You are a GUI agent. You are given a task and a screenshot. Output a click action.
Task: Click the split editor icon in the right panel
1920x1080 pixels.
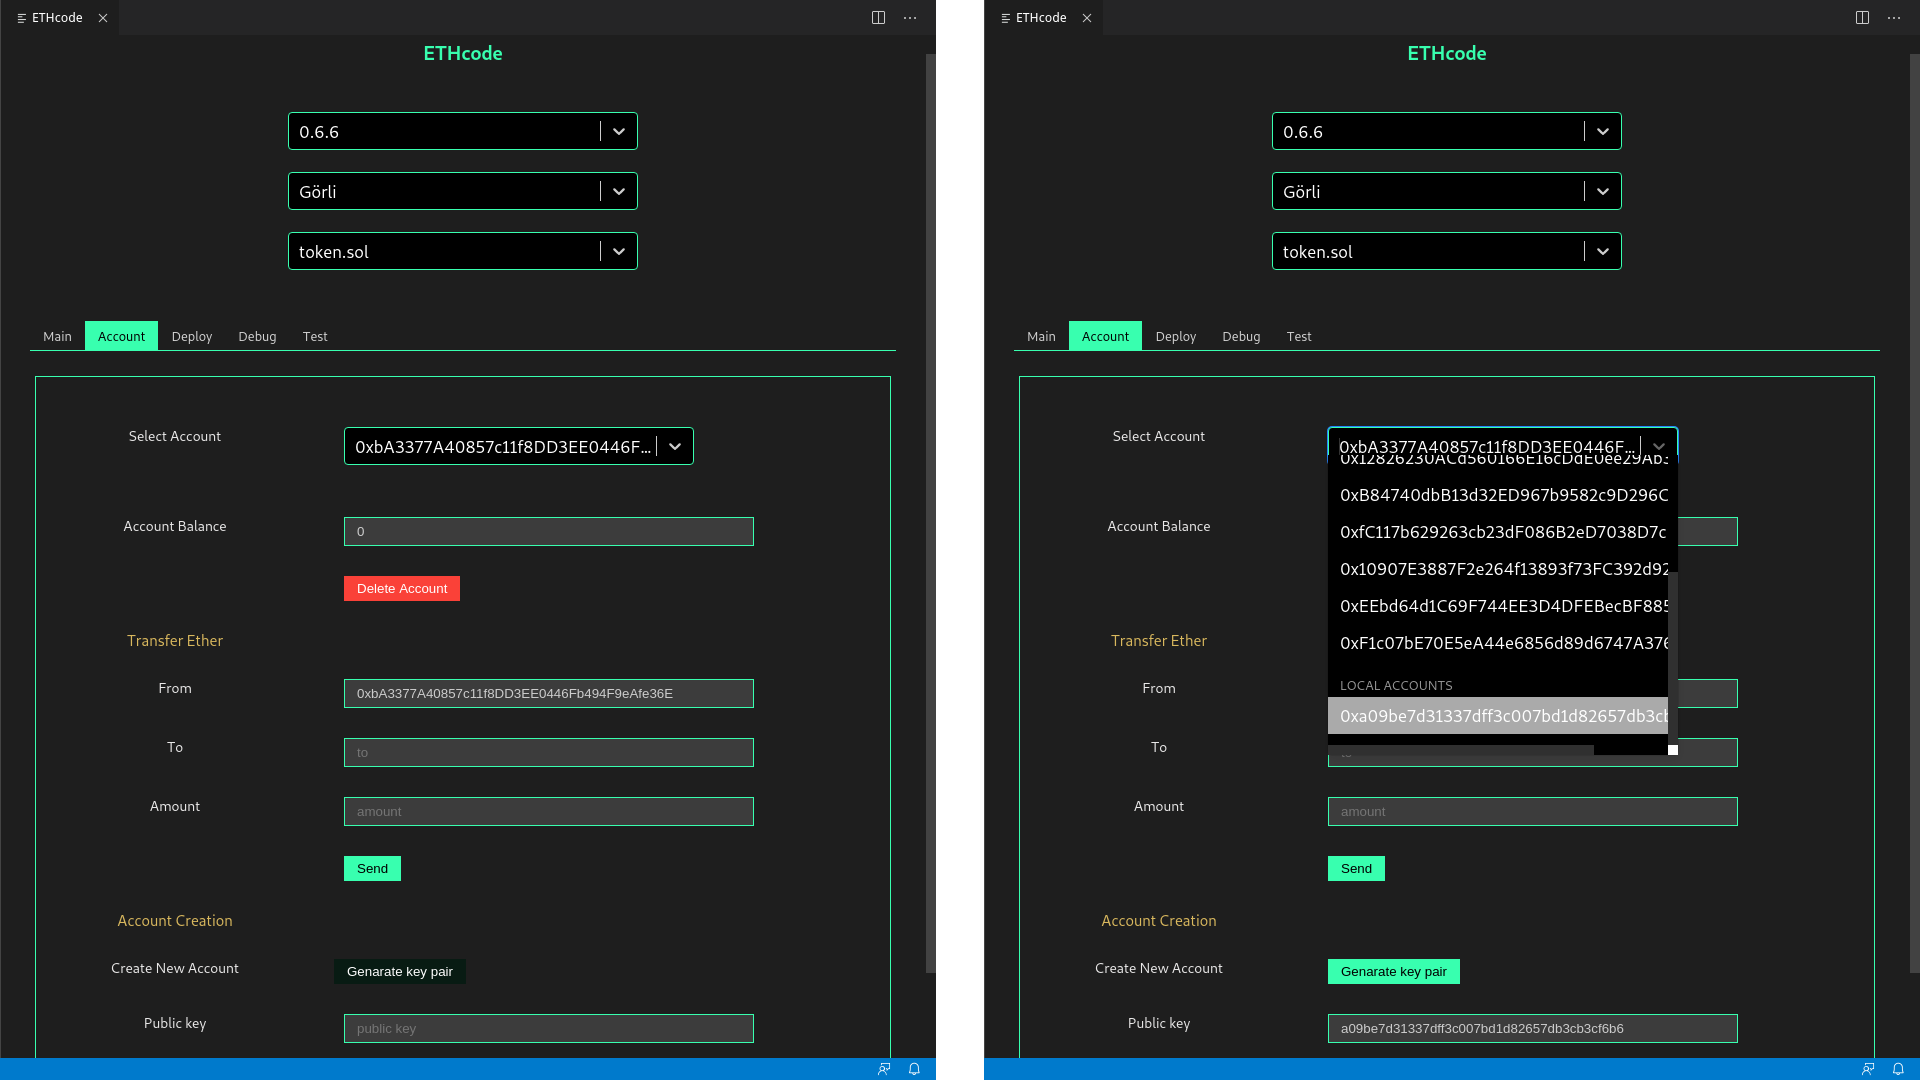click(1861, 17)
